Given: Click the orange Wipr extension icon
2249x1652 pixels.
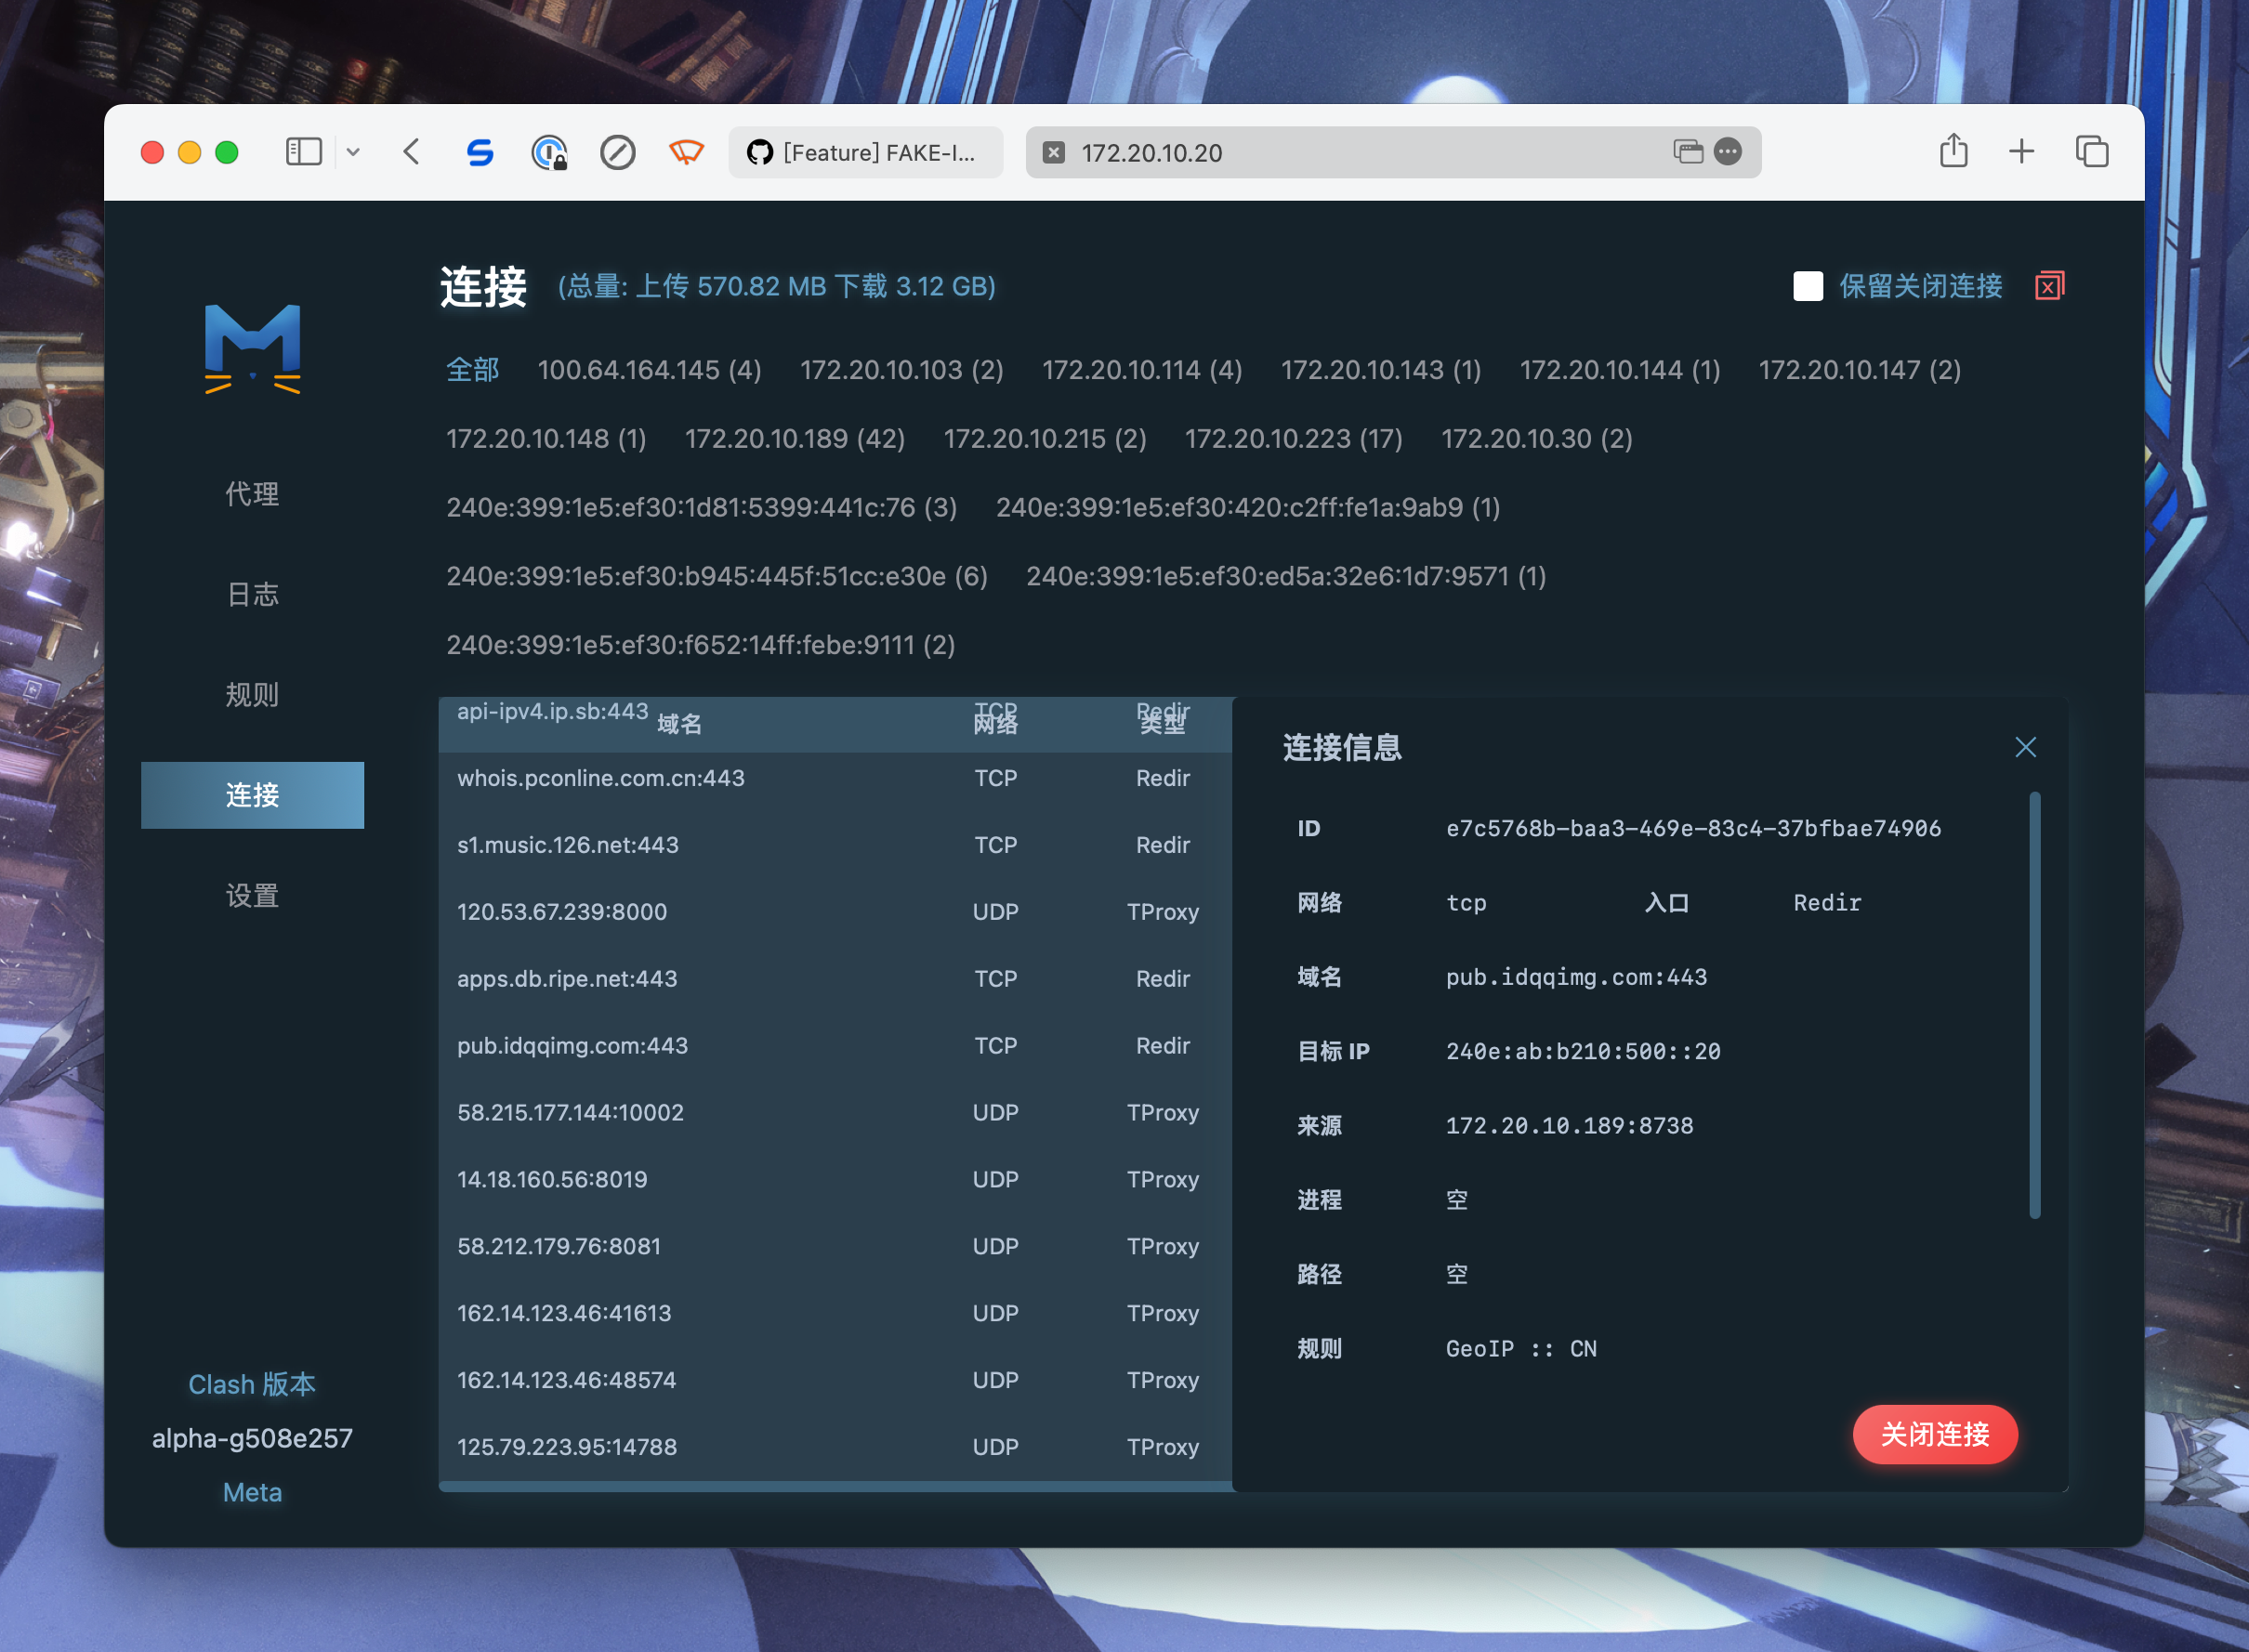Looking at the screenshot, I should 687,152.
